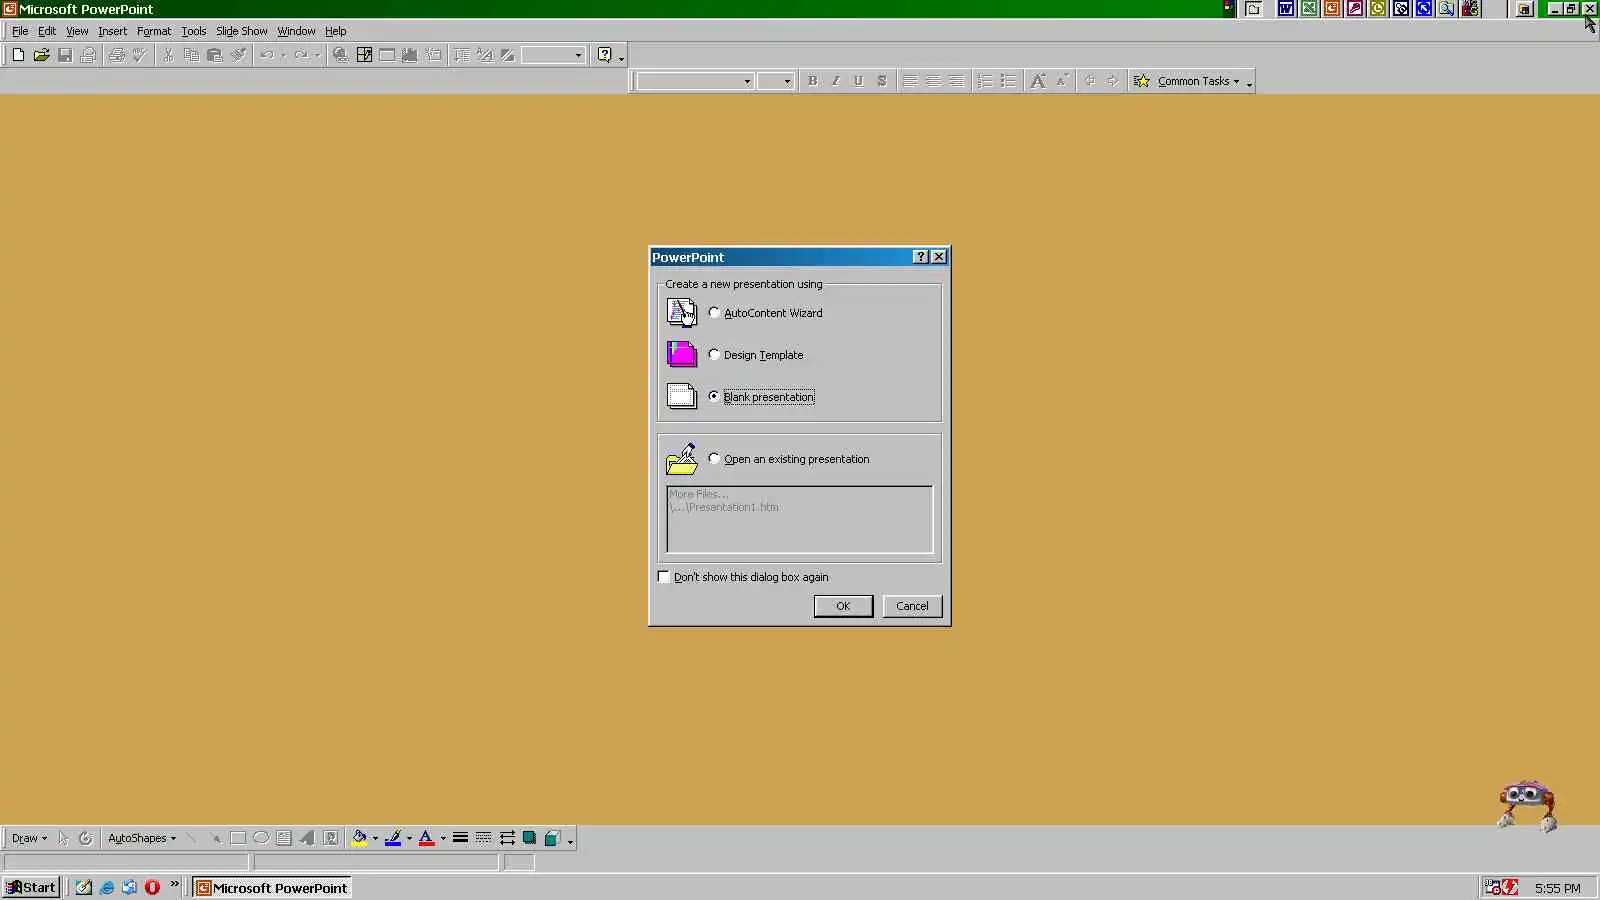Click the Paste clipboard icon
Viewport: 1600px width, 900px height.
coord(214,55)
